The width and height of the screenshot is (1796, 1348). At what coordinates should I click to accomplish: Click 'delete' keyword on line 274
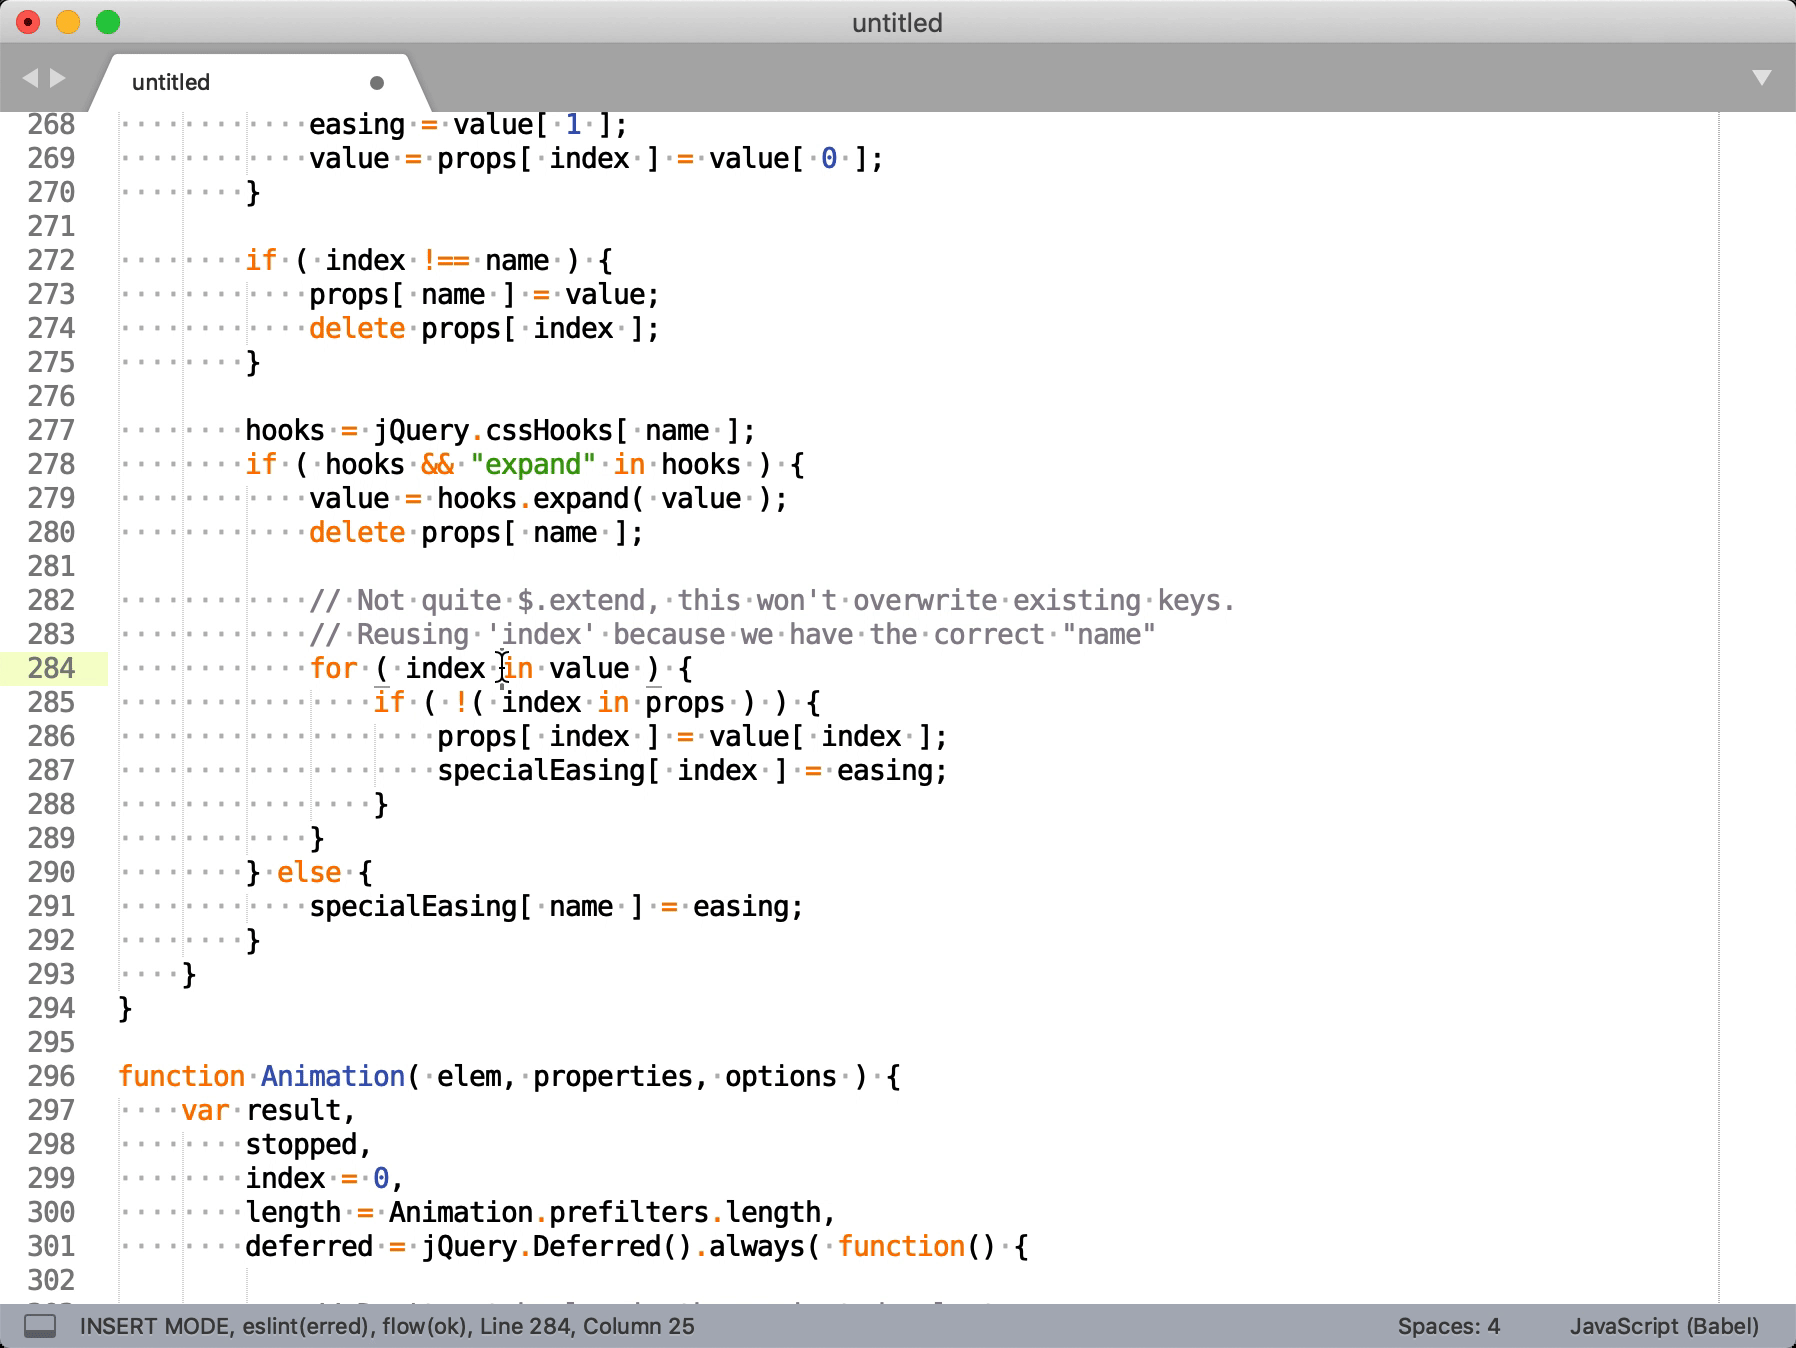click(357, 328)
